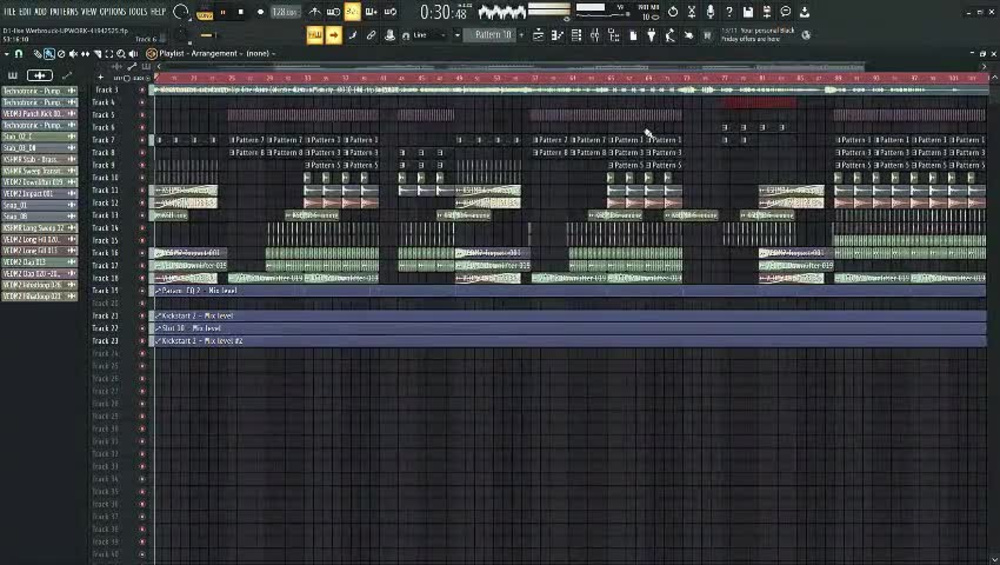The height and width of the screenshot is (565, 1000).
Task: Click the record button
Action: [x=260, y=12]
